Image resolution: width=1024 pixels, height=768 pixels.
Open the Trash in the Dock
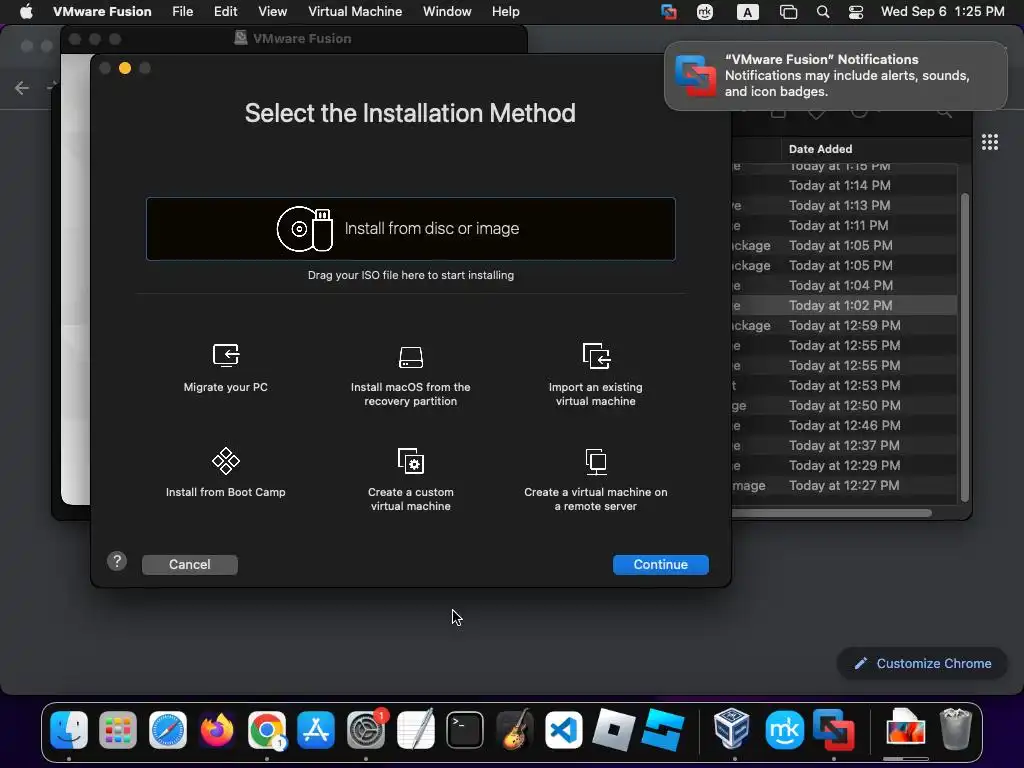tap(955, 729)
